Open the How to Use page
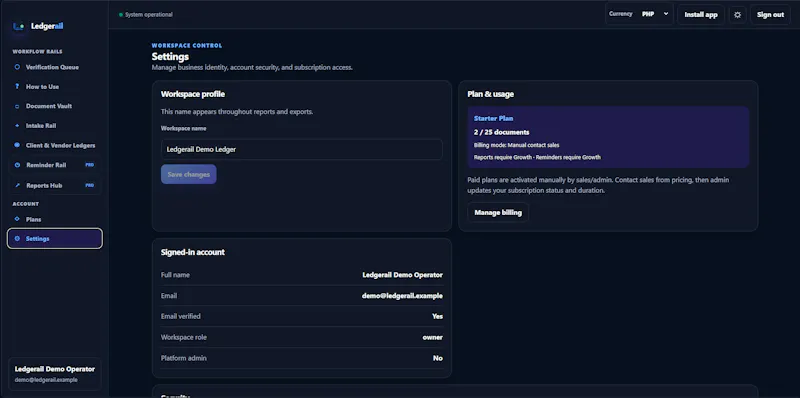Viewport: 800px width, 398px height. 55,87
